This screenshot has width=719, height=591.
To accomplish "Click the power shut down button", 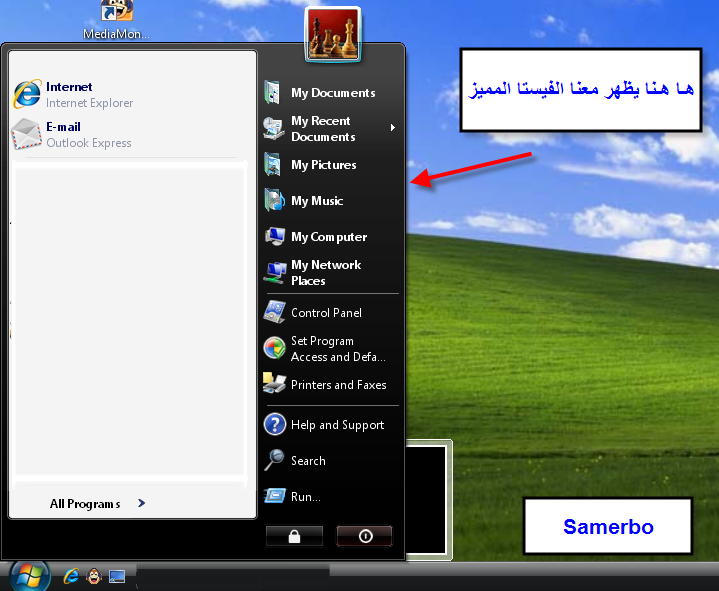I will (365, 536).
